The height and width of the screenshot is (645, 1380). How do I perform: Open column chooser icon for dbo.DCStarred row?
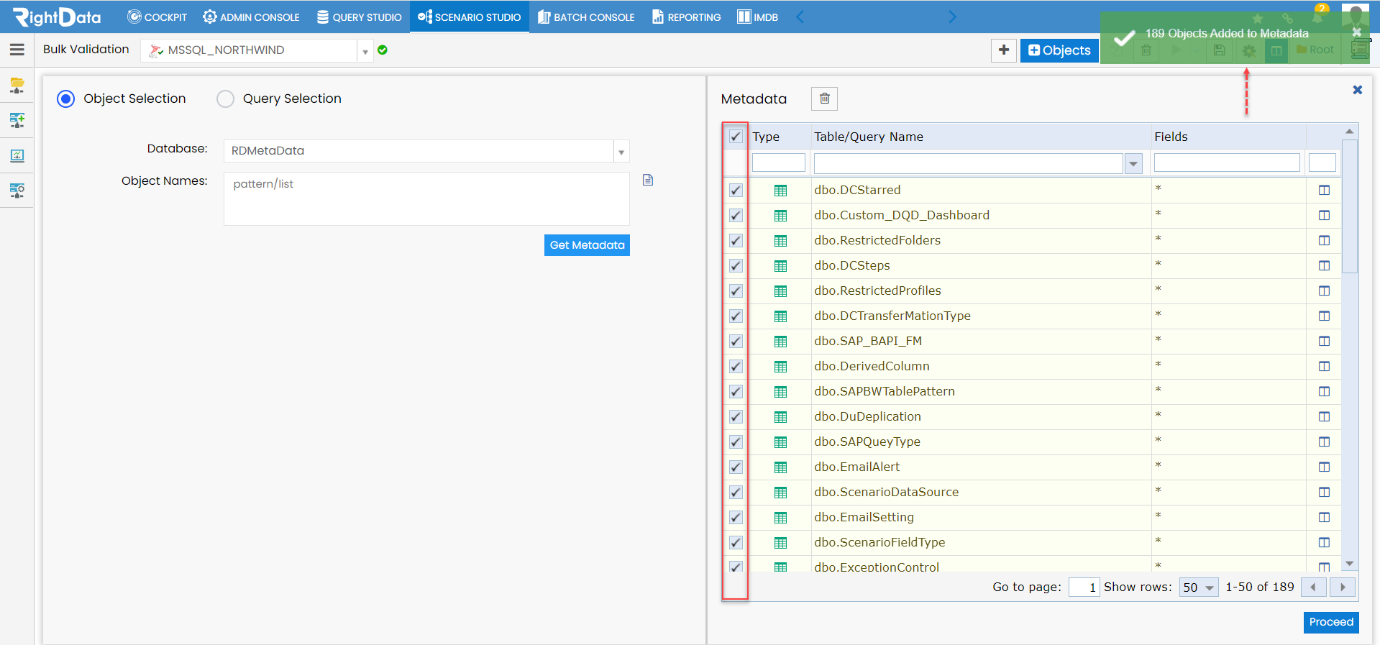[1324, 190]
